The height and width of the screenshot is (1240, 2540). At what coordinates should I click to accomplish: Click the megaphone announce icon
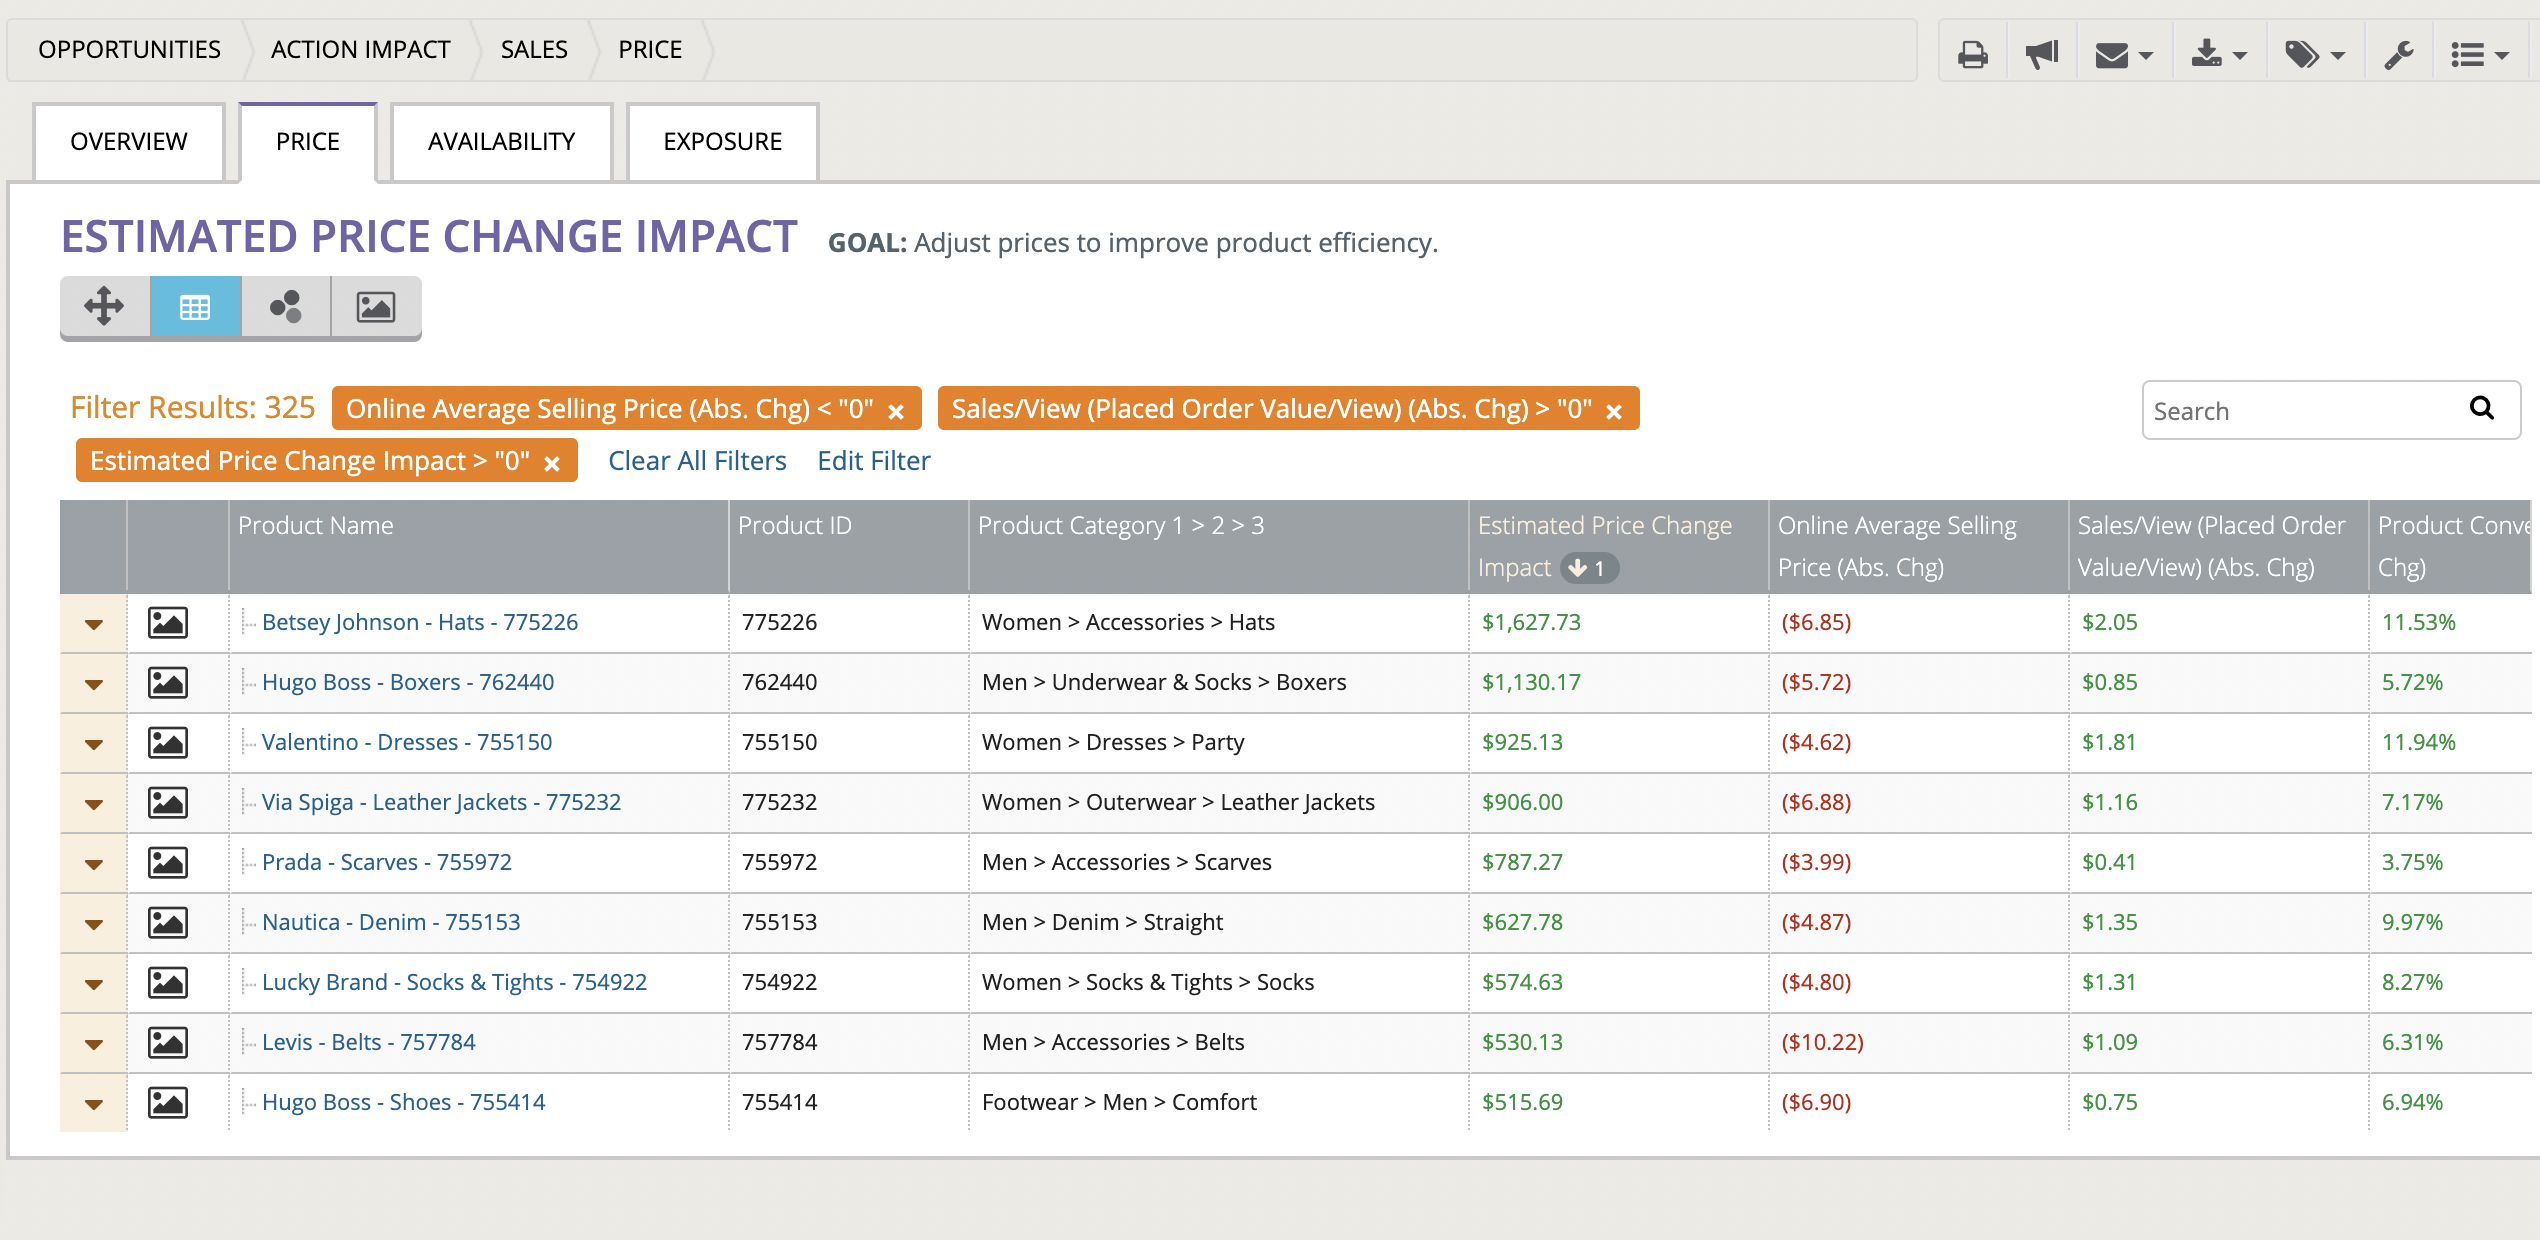2041,52
